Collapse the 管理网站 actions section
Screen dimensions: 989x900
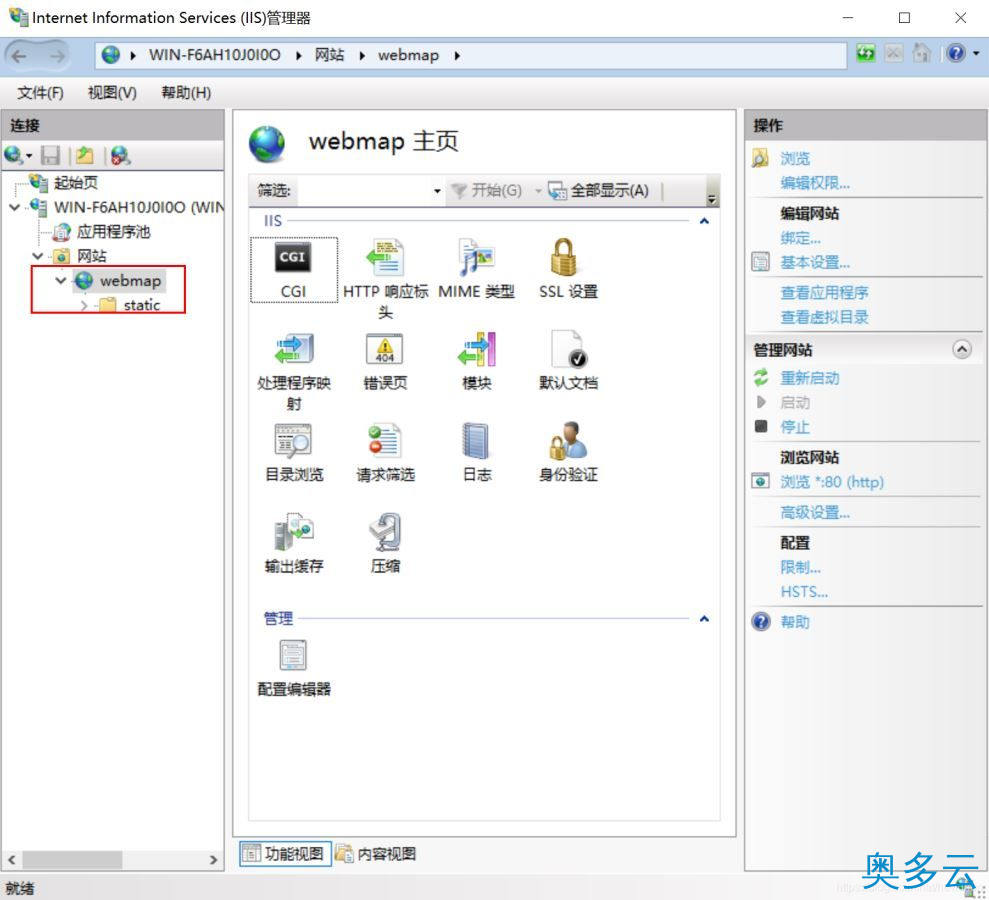(x=962, y=349)
